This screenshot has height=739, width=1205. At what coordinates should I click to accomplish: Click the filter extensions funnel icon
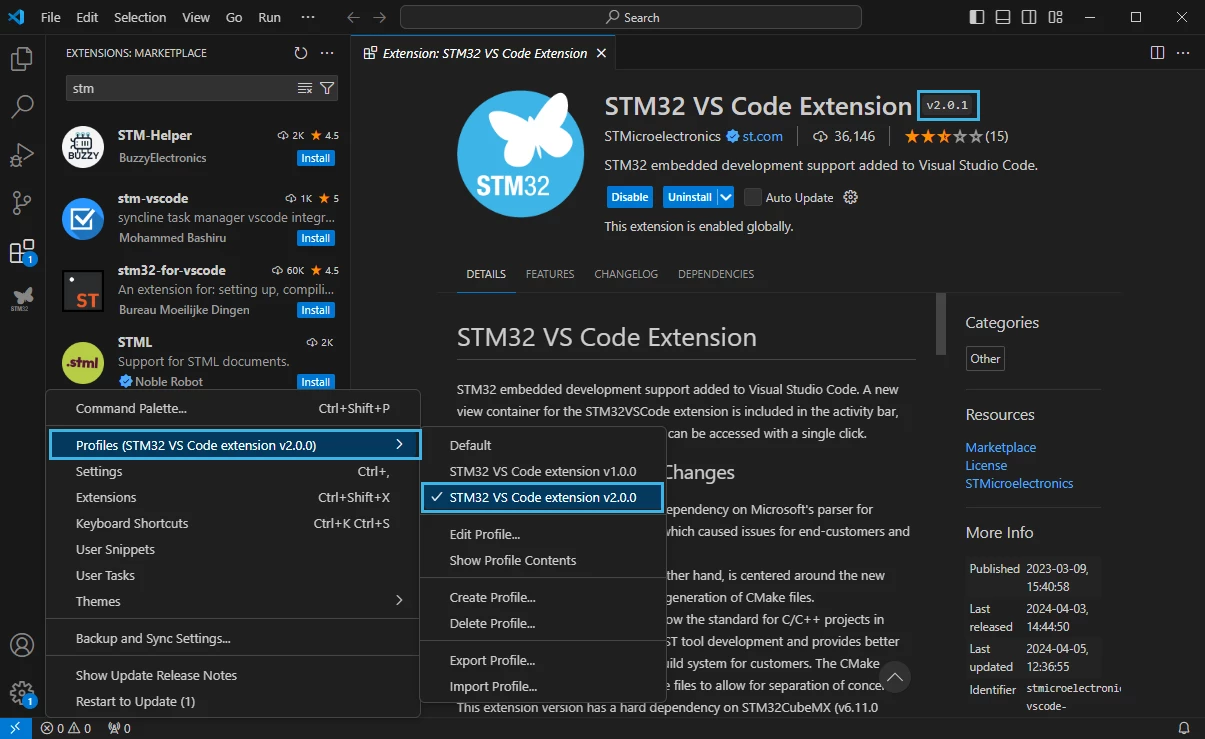pyautogui.click(x=327, y=88)
